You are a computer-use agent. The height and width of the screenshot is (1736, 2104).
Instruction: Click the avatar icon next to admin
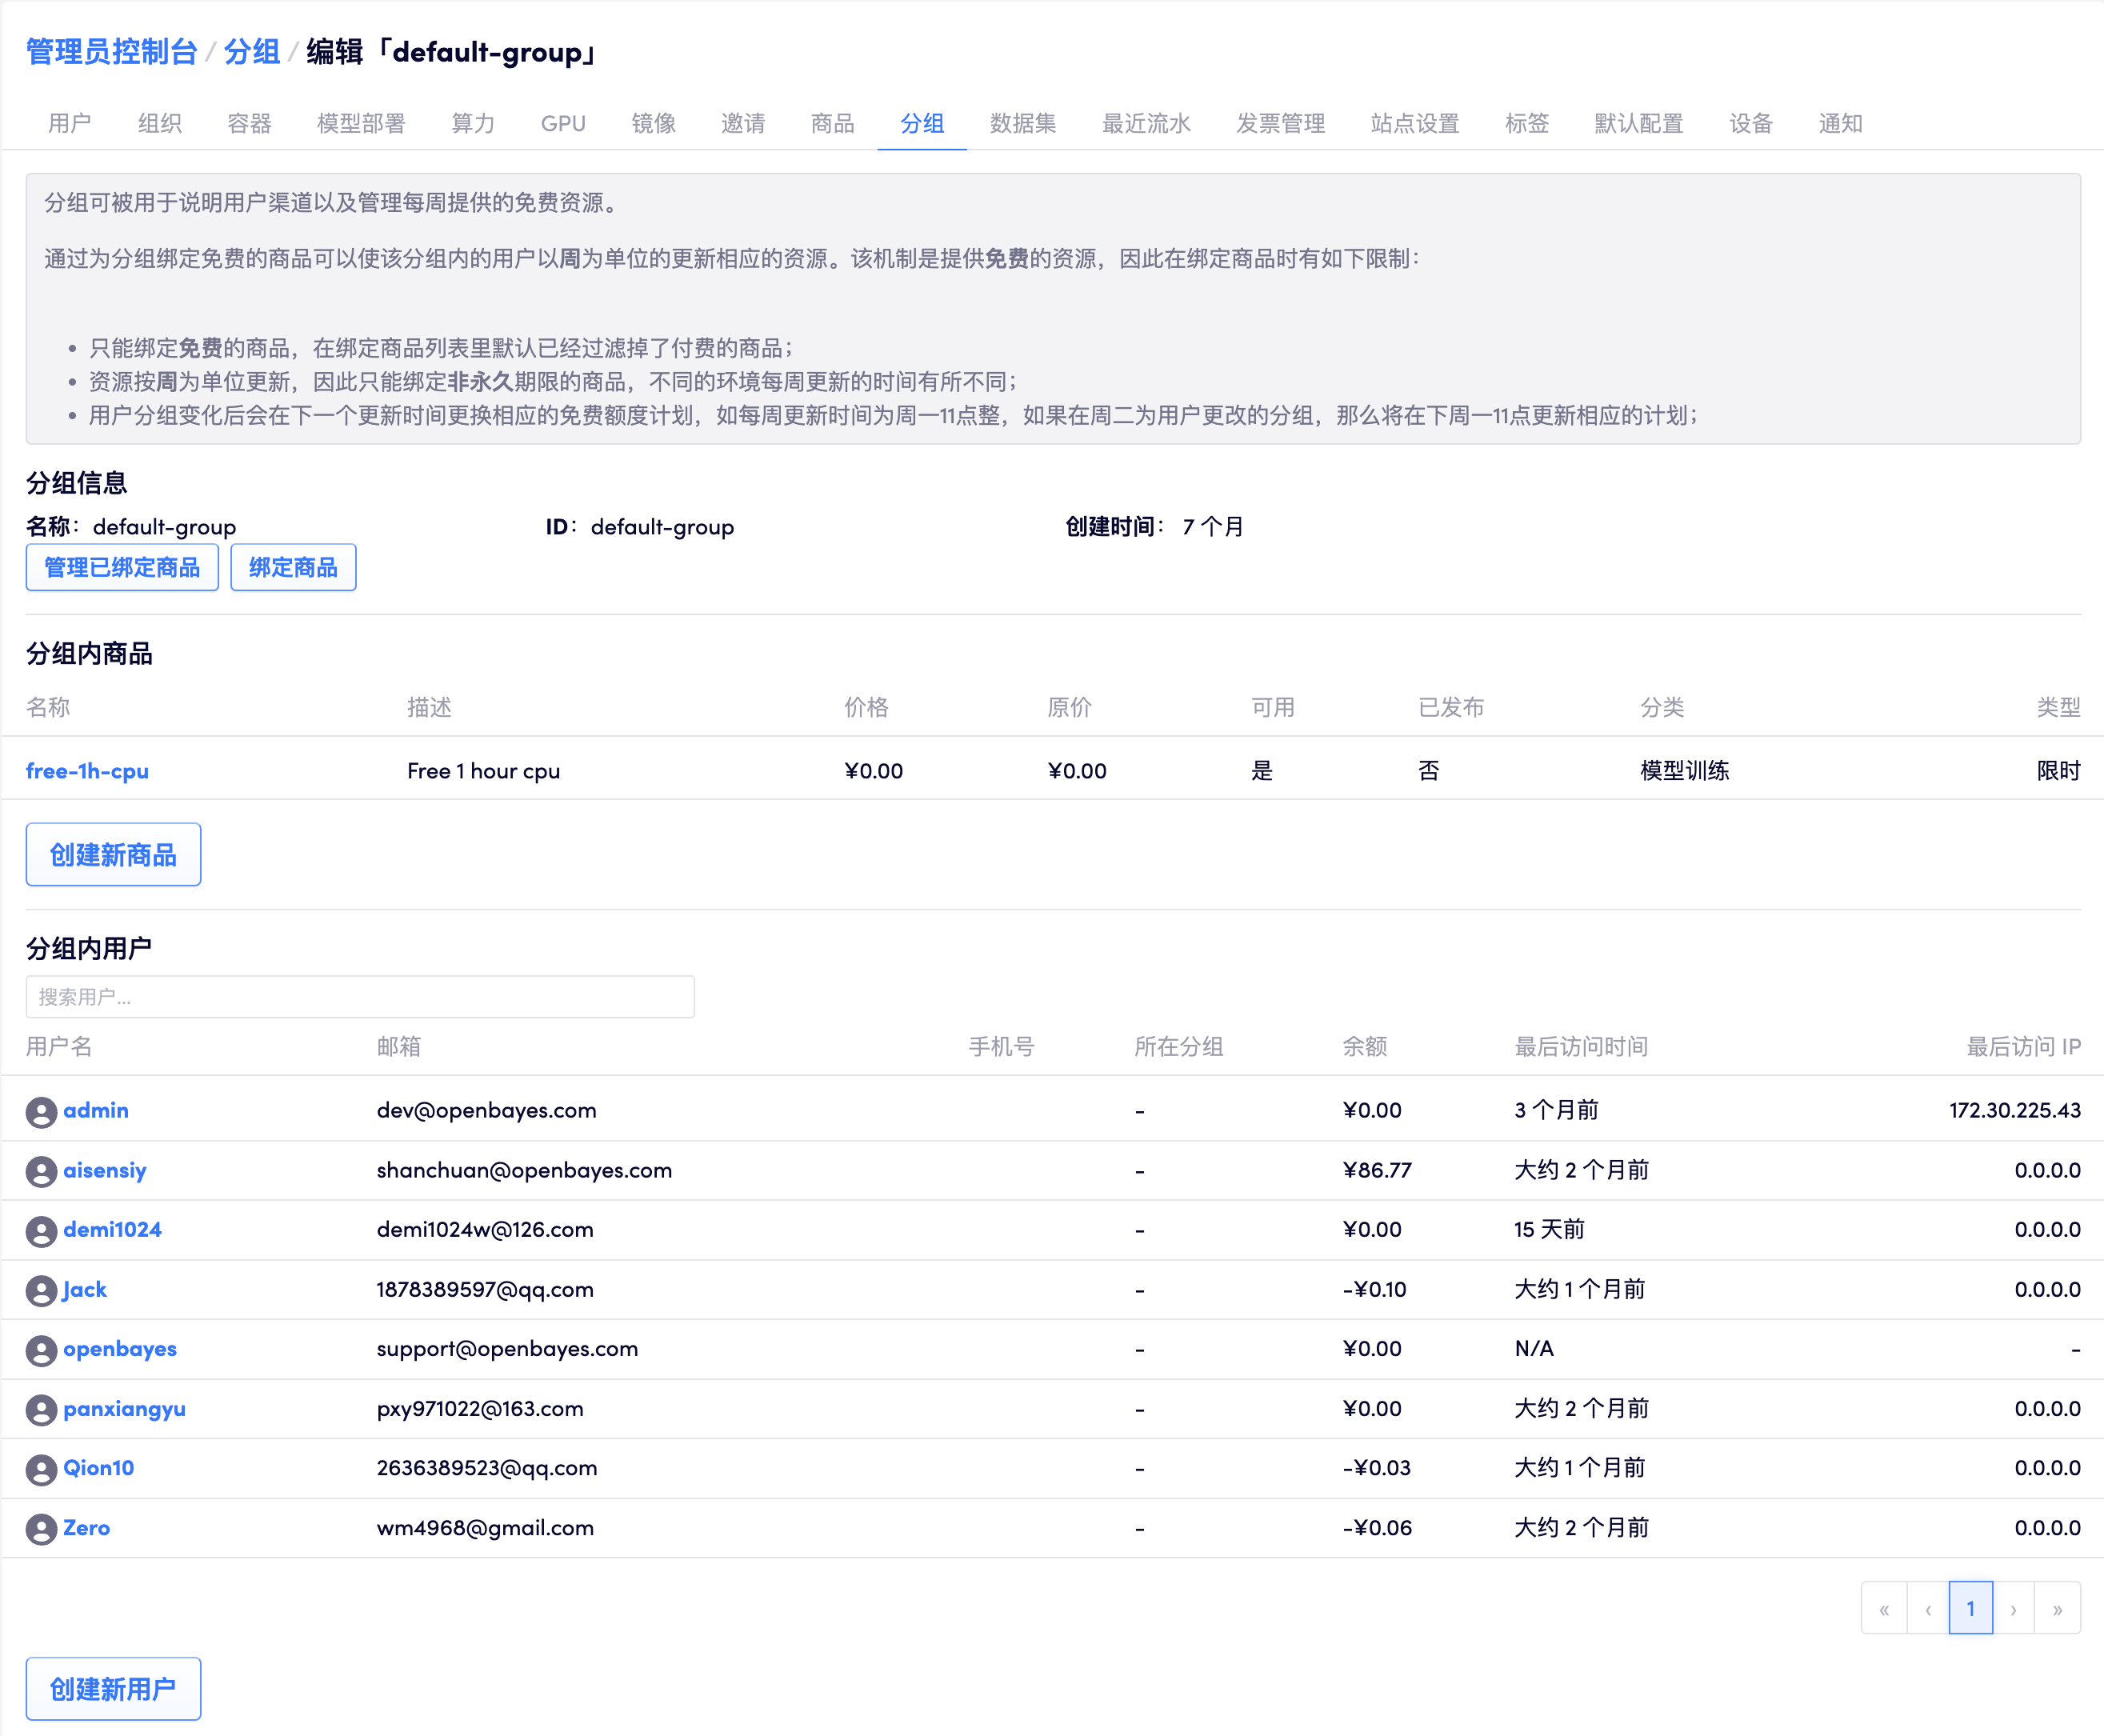pyautogui.click(x=41, y=1112)
